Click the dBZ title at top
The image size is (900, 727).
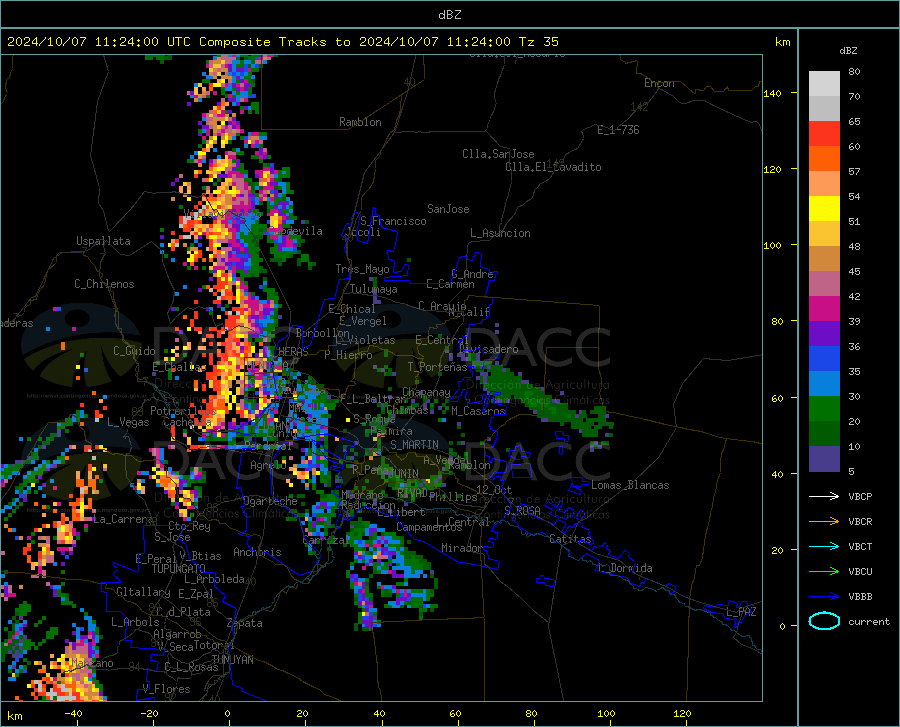449,15
